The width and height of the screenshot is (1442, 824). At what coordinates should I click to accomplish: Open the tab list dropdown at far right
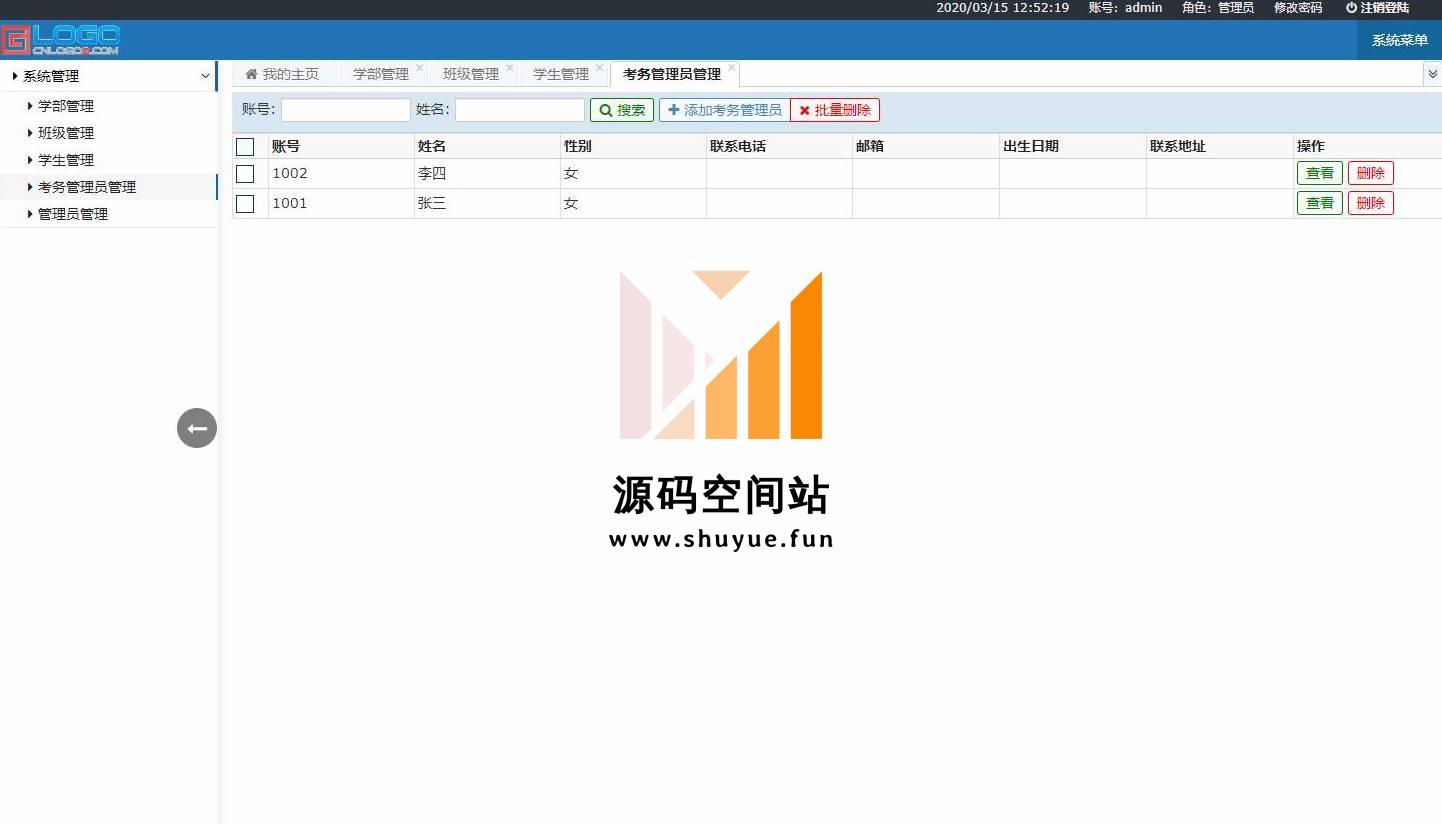click(x=1432, y=74)
